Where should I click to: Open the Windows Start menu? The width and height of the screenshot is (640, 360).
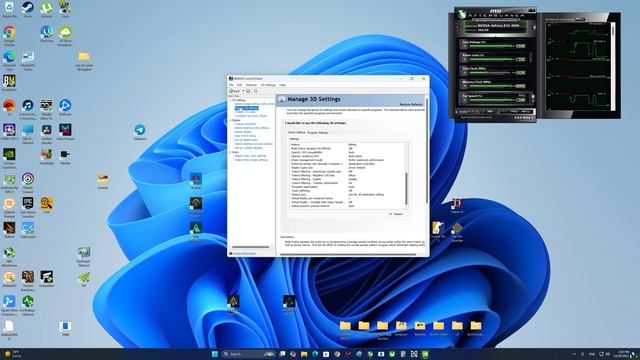coord(215,354)
